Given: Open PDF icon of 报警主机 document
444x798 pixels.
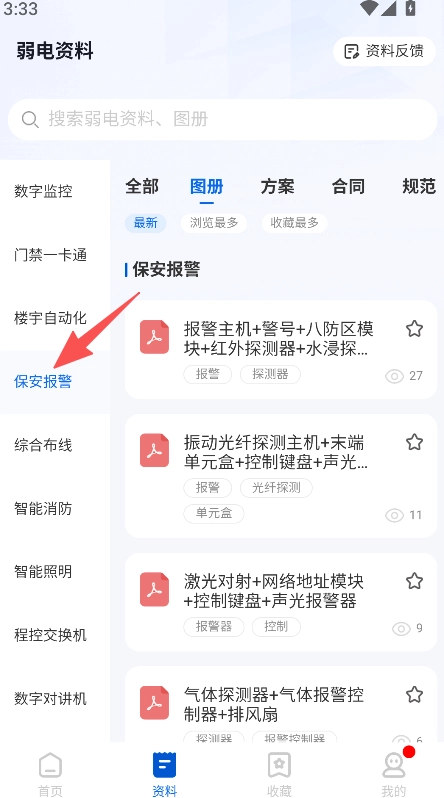Looking at the screenshot, I should 154,337.
